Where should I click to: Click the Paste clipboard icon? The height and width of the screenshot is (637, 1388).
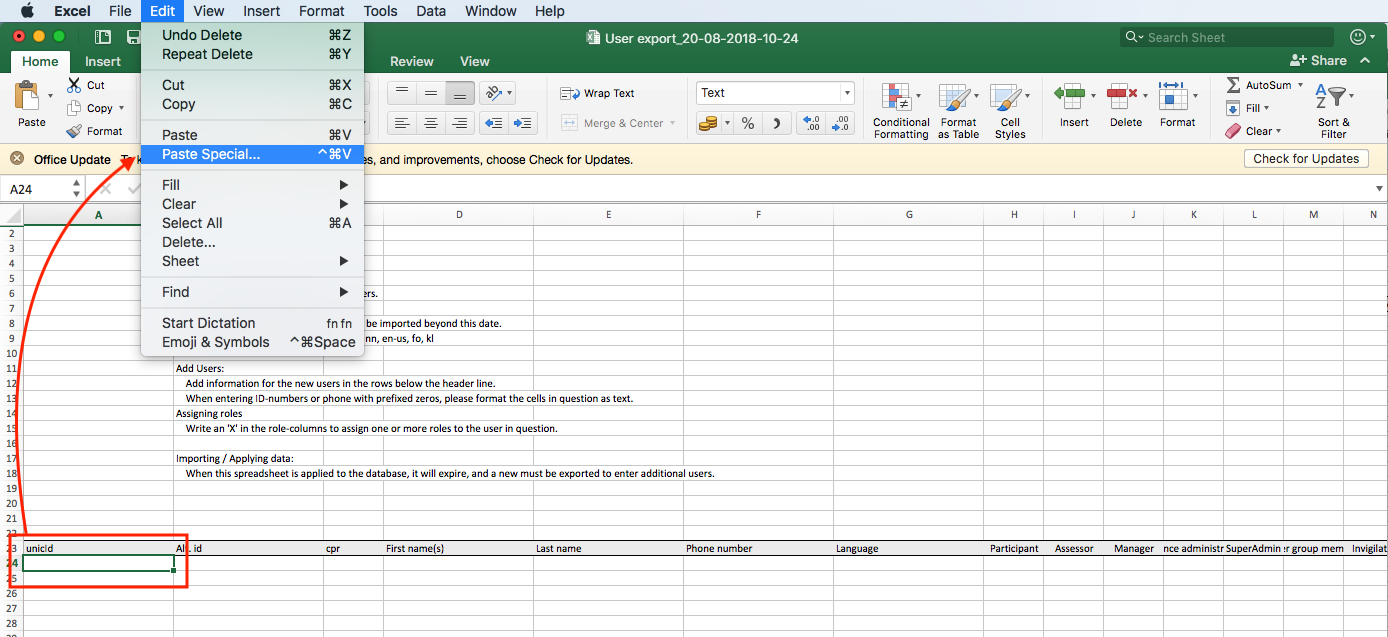27,97
